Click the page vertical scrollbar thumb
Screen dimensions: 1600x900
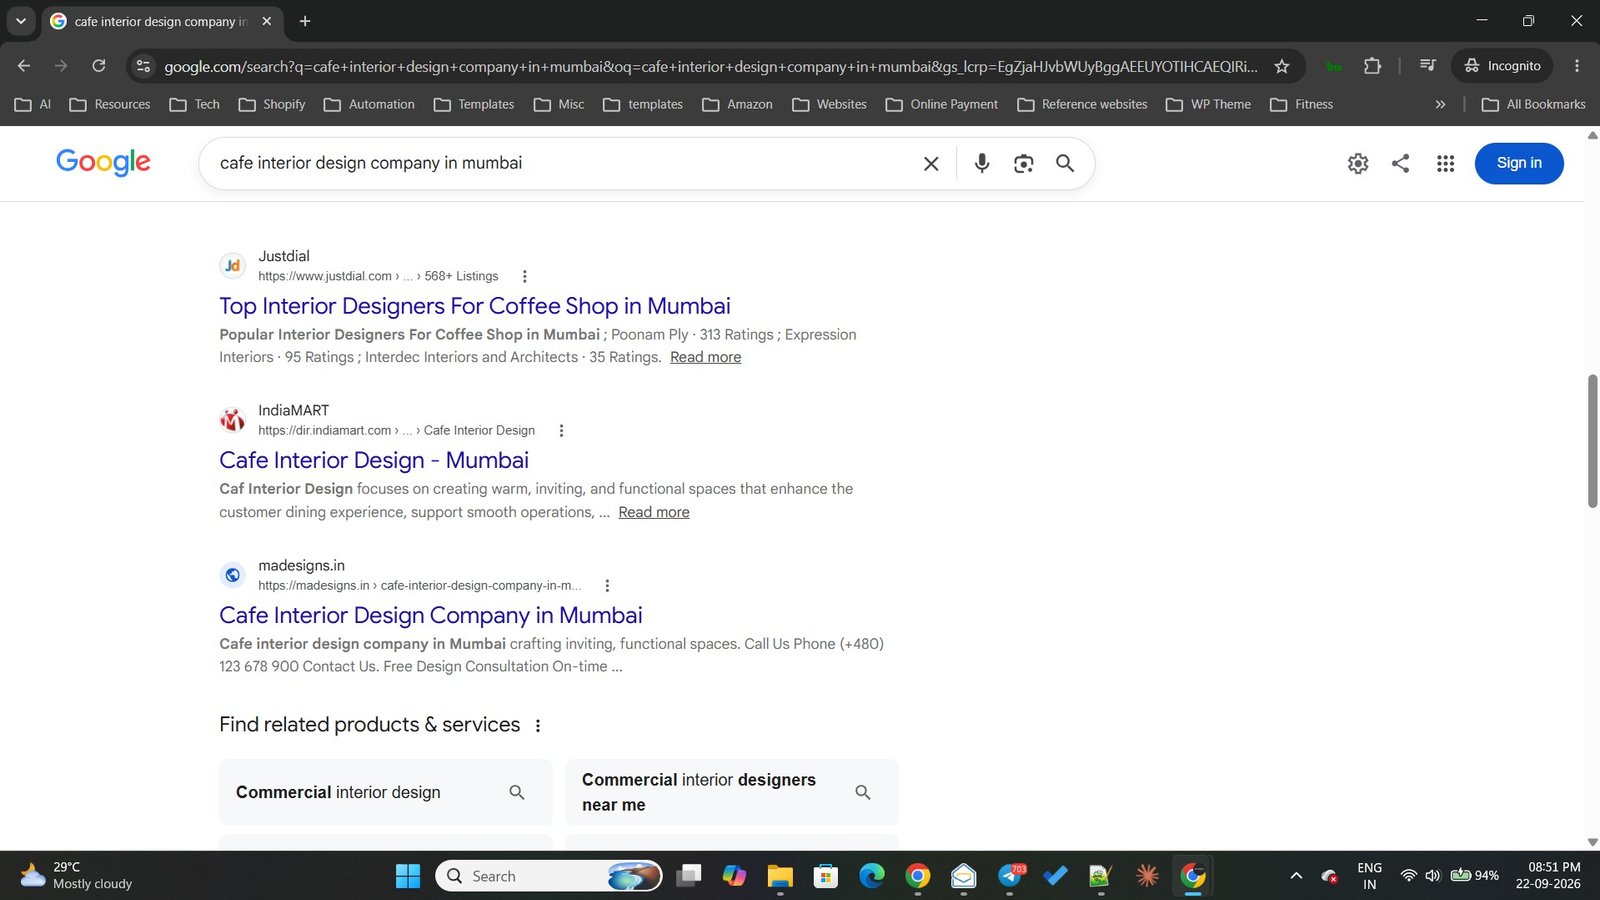[x=1592, y=441]
